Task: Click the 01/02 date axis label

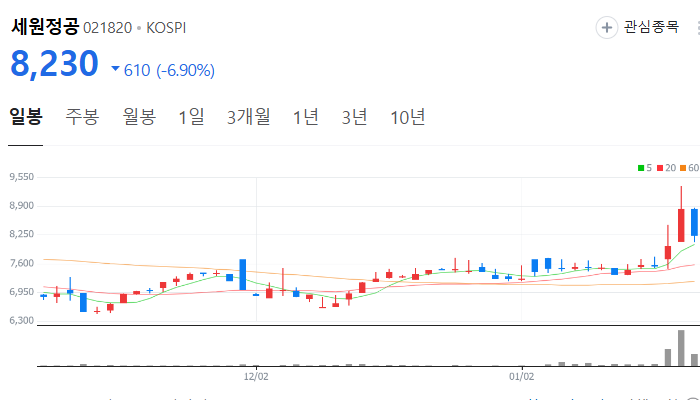Action: point(521,377)
